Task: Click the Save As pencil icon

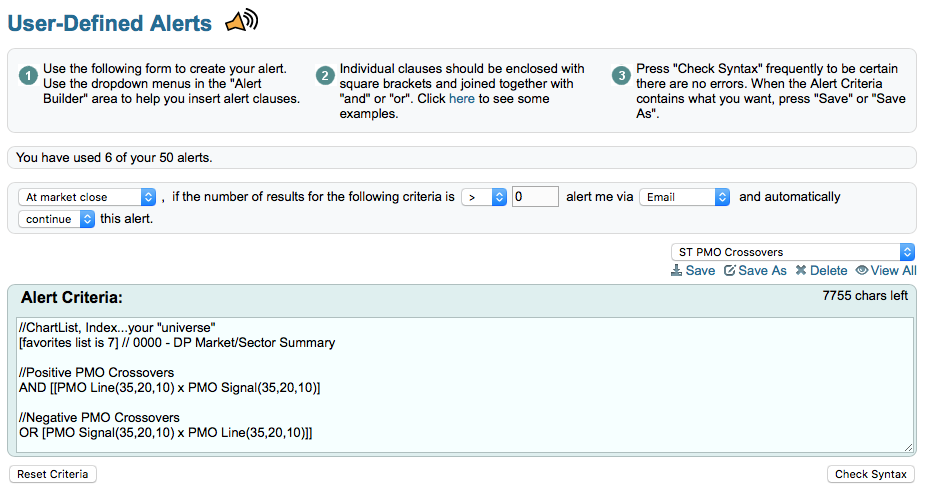Action: click(x=730, y=271)
